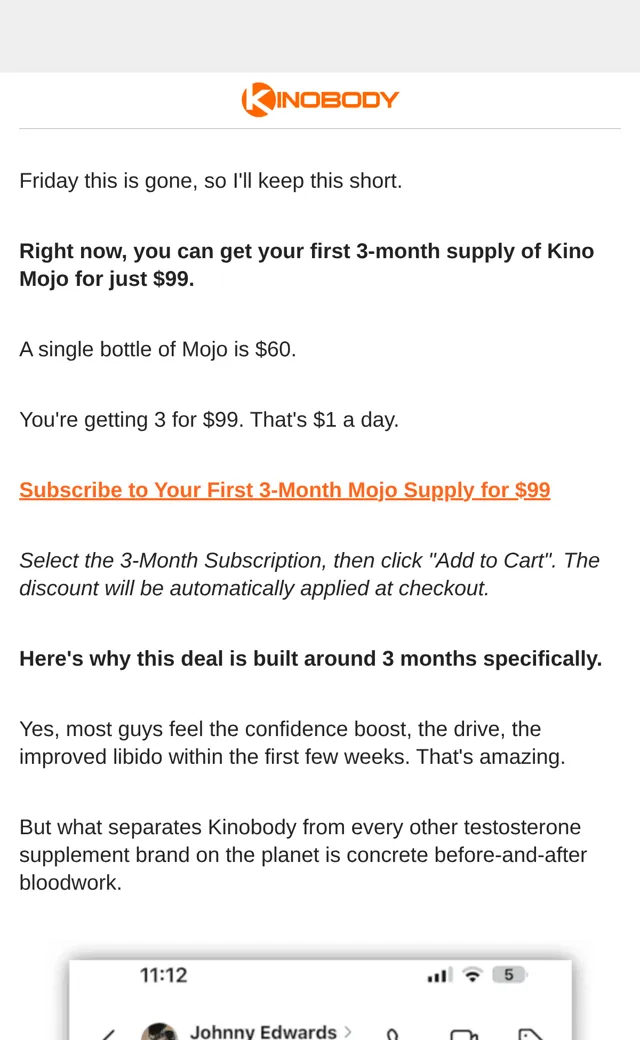Open the Subscribe to 3-Month Mojo Supply link

click(x=285, y=490)
